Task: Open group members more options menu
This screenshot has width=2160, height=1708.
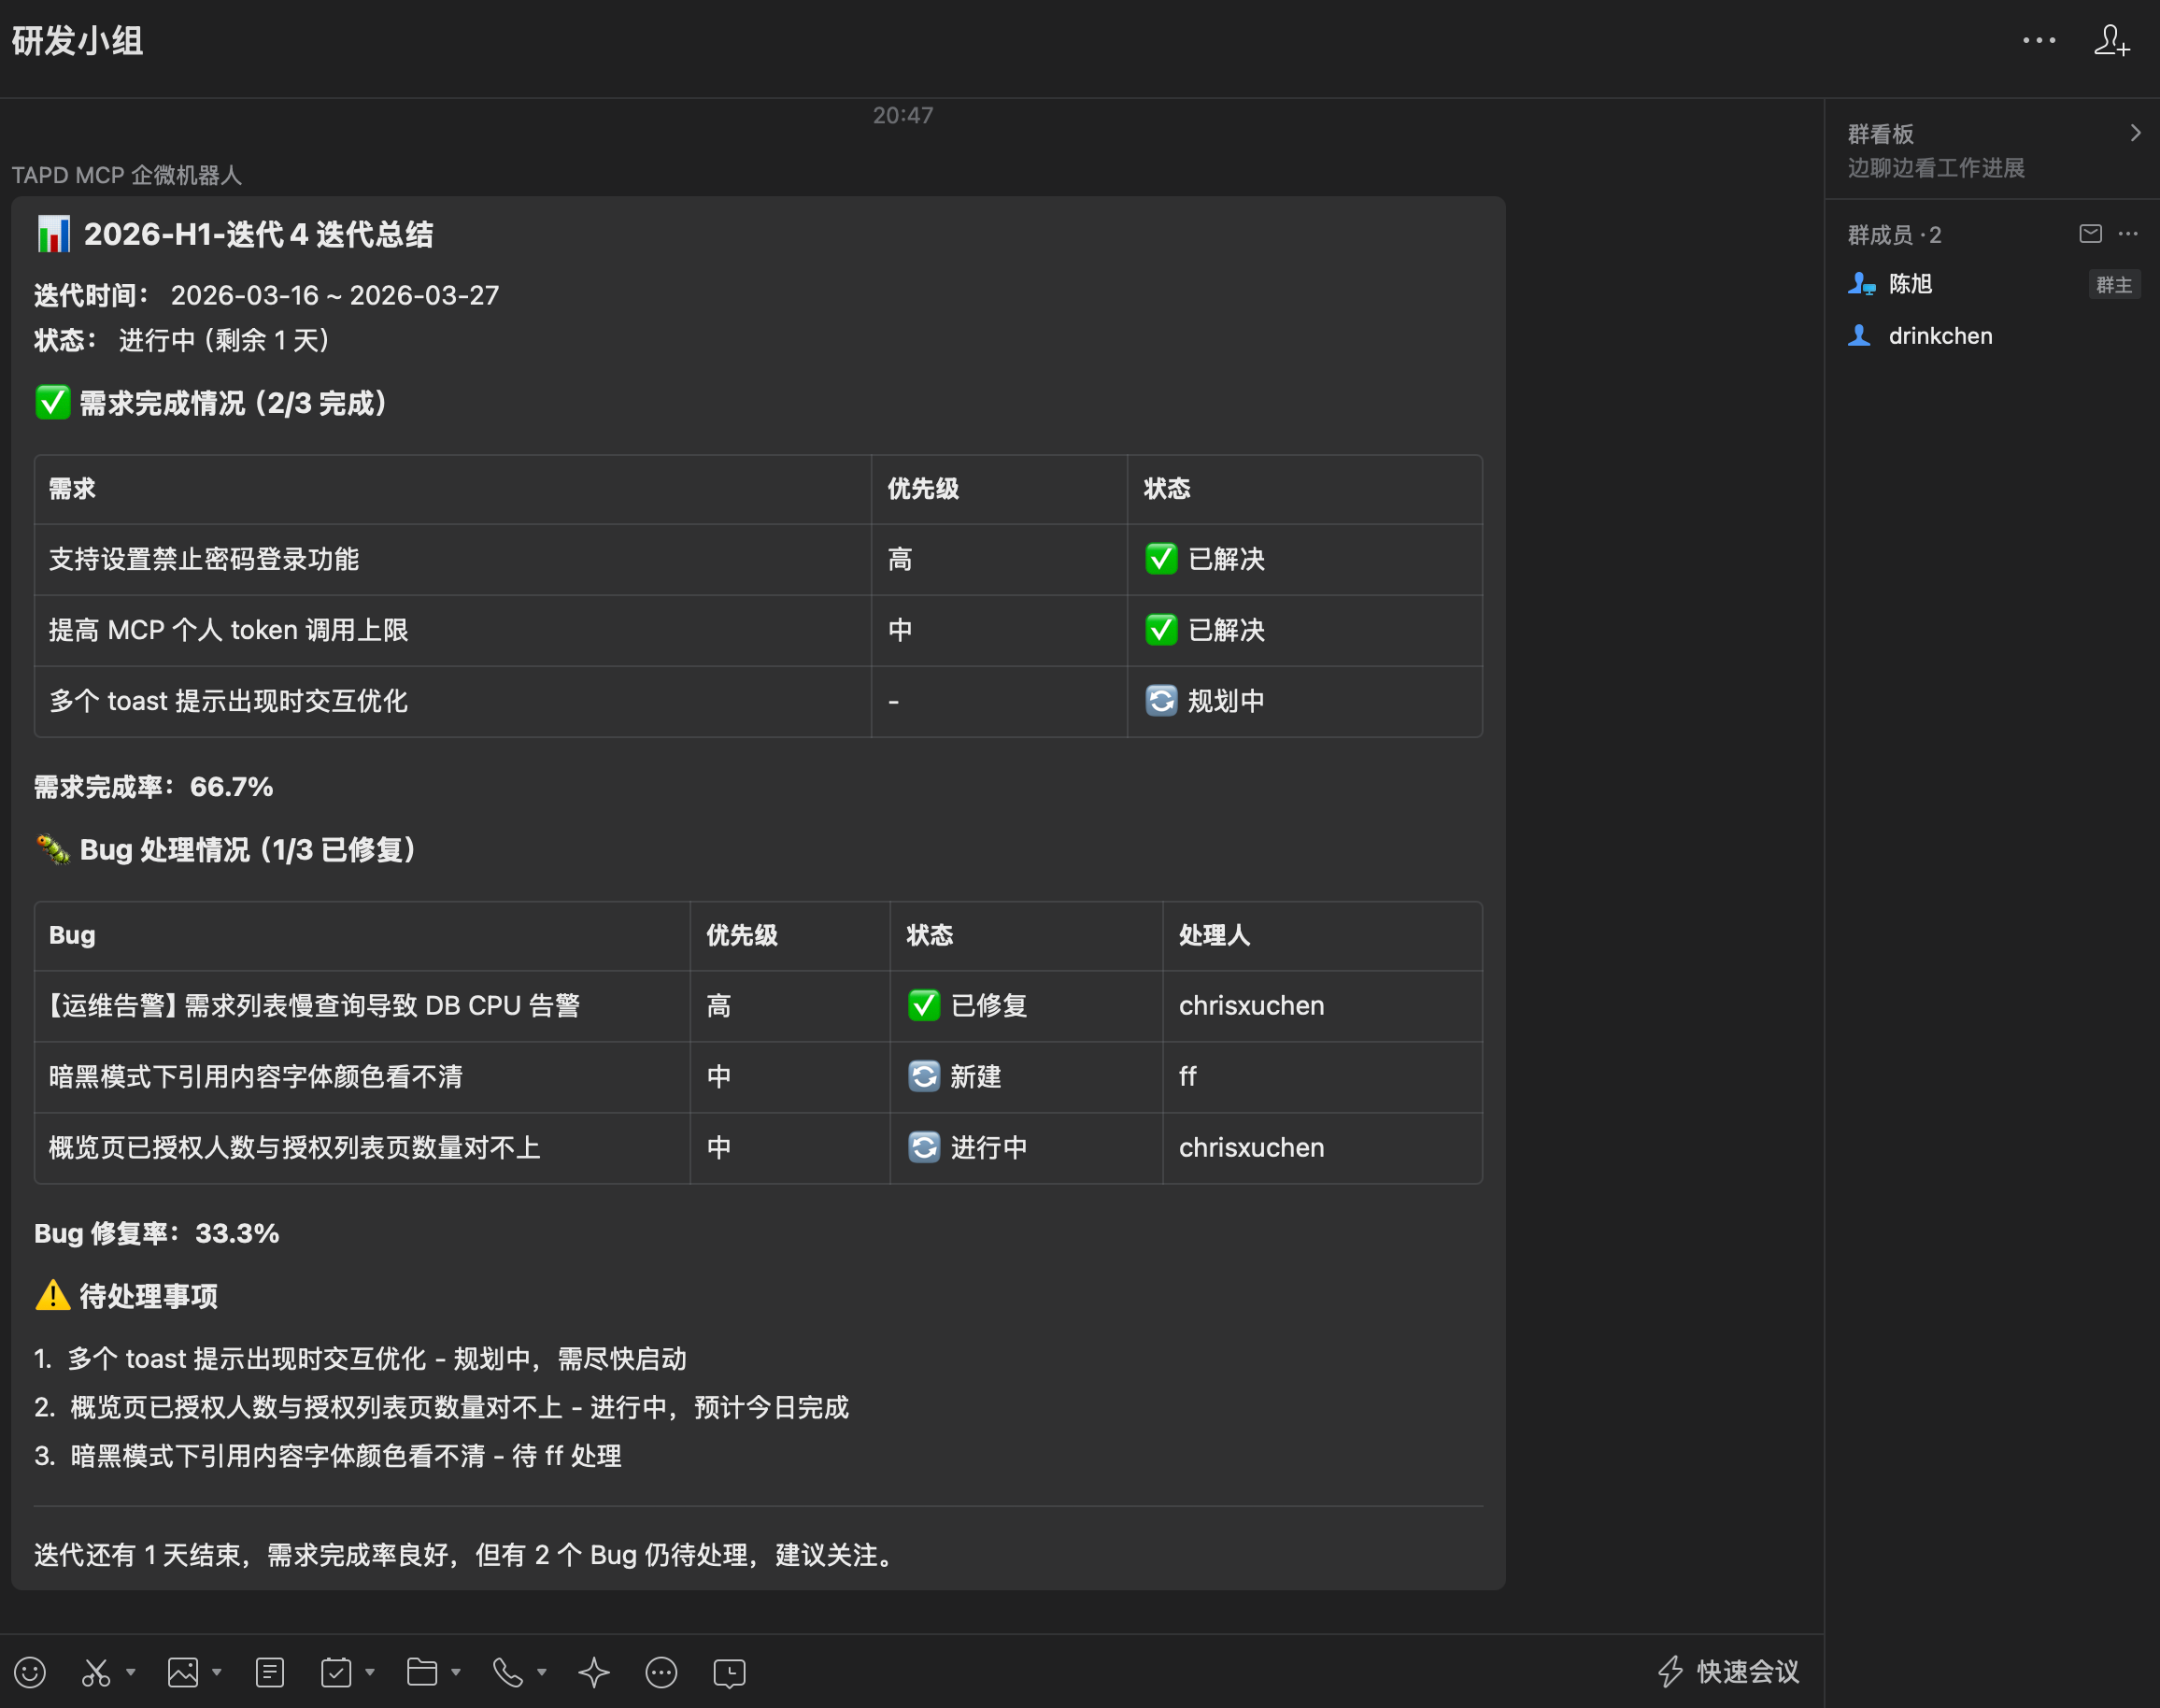Action: (x=2128, y=234)
